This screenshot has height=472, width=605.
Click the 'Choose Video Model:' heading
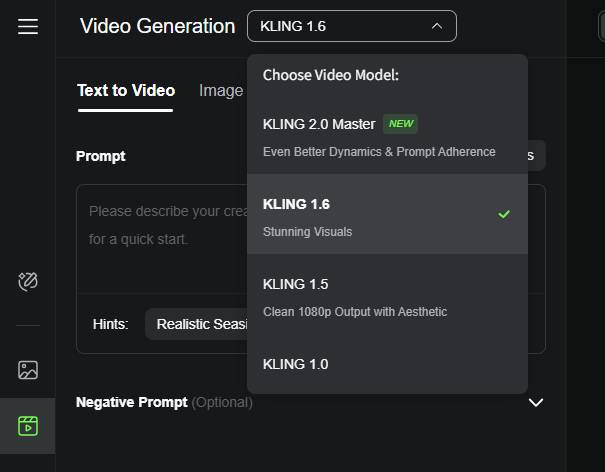point(331,75)
